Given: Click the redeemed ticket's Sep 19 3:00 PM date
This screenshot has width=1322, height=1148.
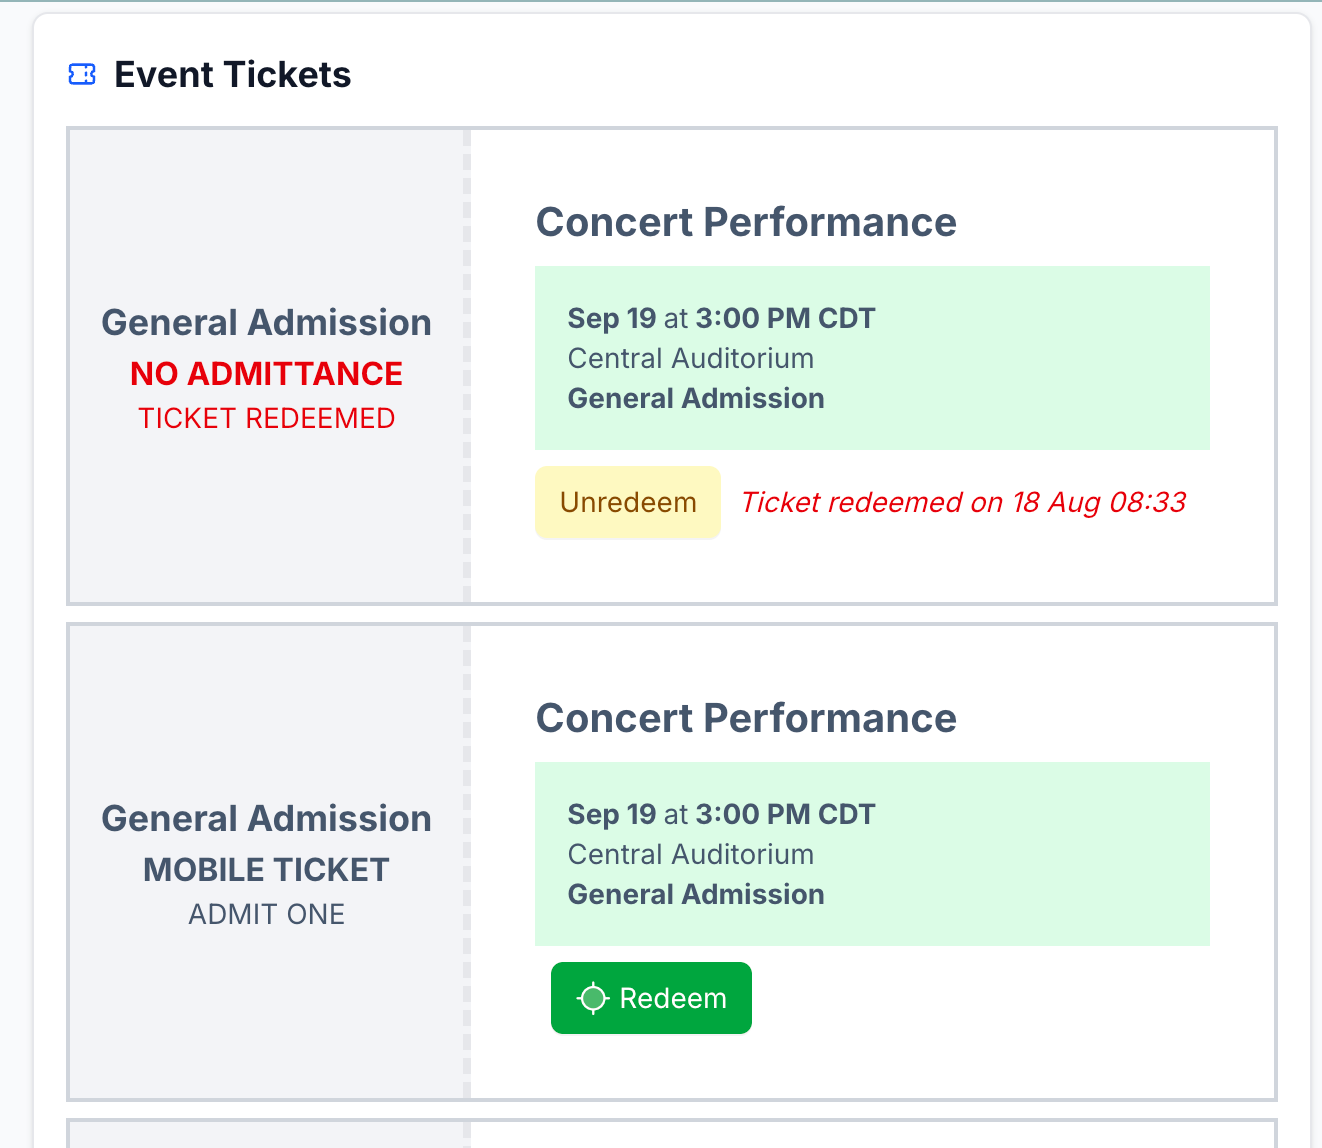Looking at the screenshot, I should (x=721, y=318).
